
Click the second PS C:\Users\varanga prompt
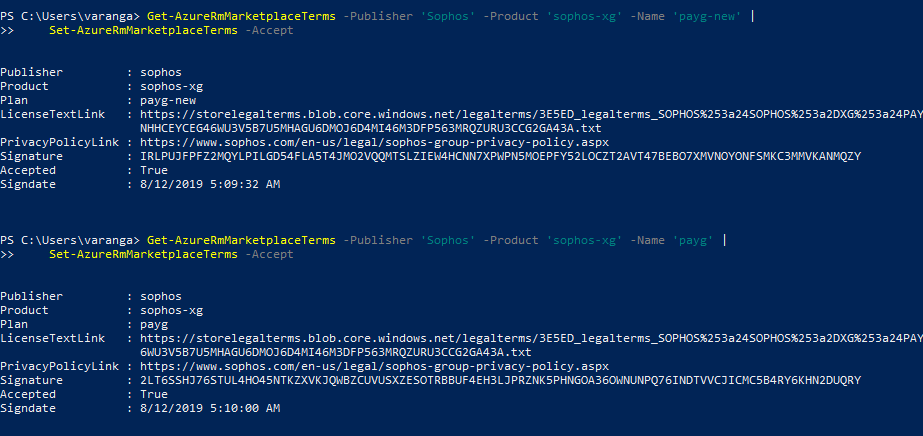(x=70, y=241)
